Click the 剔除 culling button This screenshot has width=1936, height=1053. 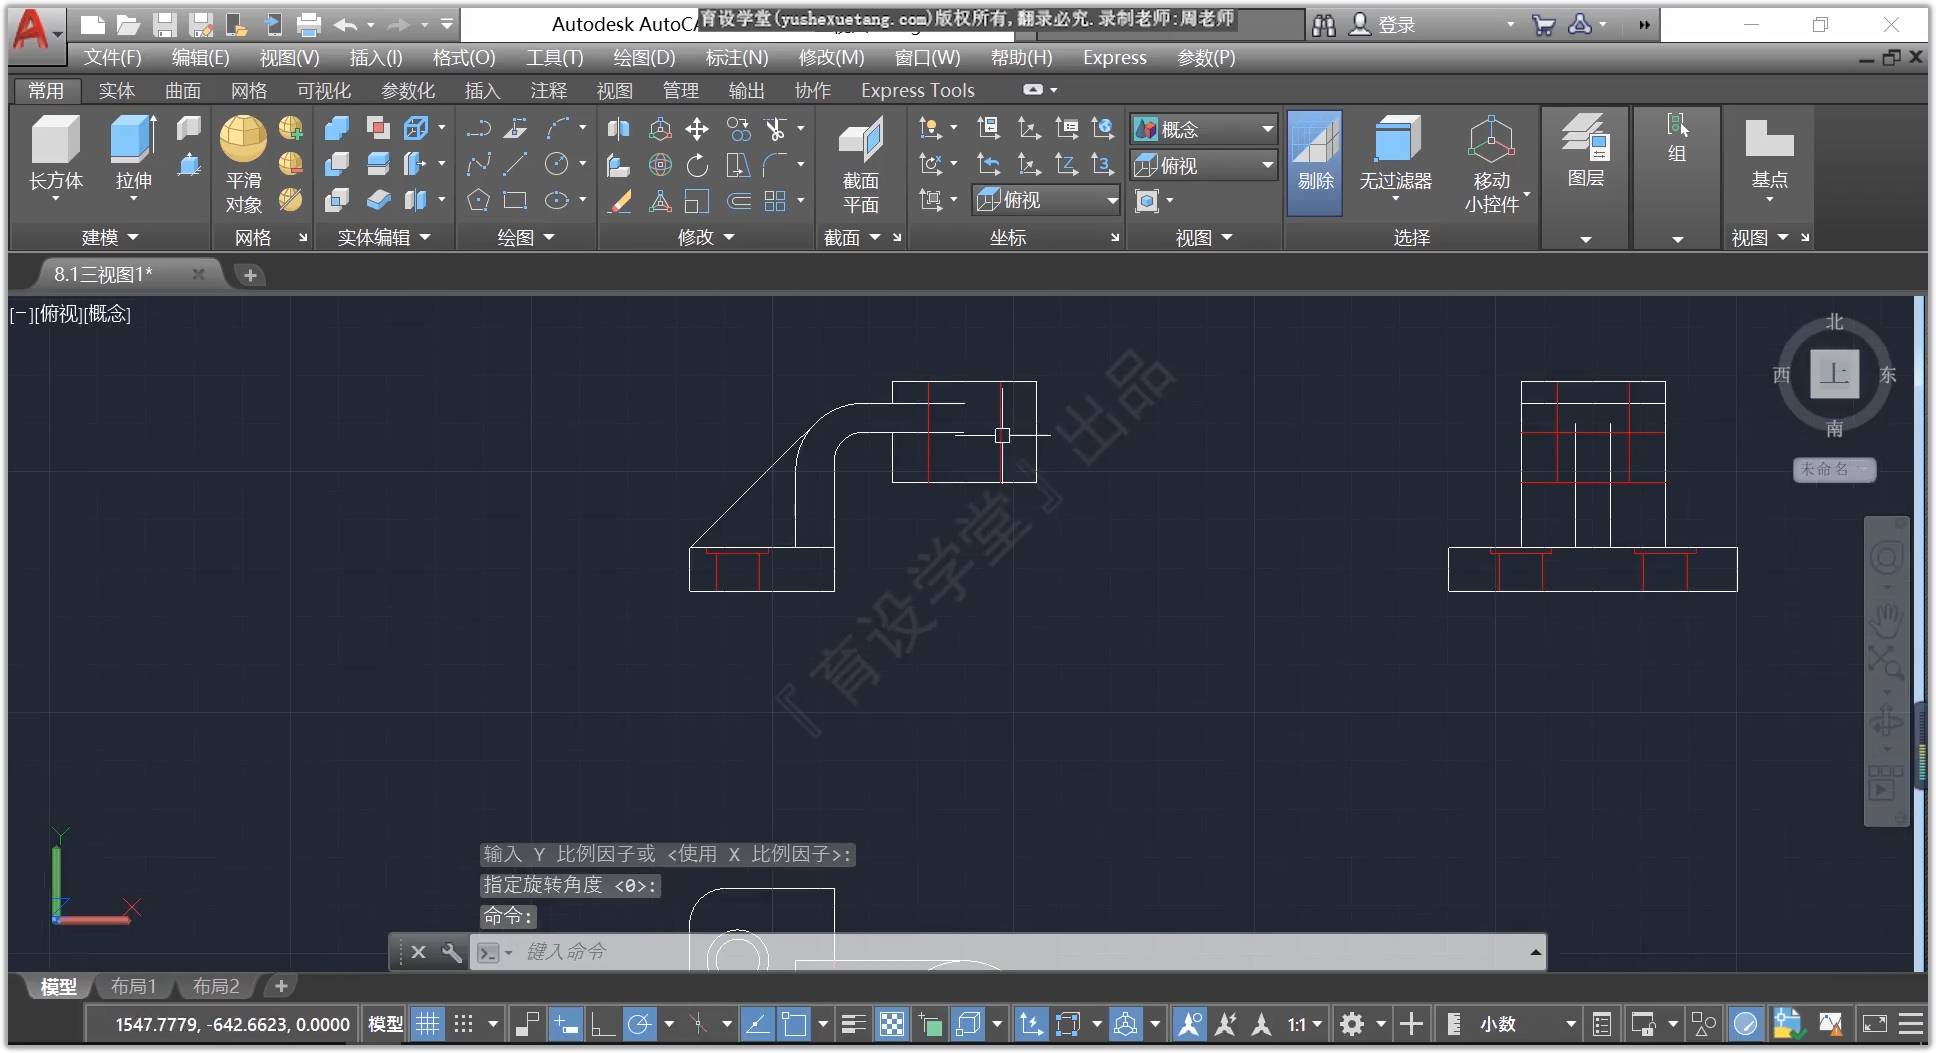point(1315,162)
